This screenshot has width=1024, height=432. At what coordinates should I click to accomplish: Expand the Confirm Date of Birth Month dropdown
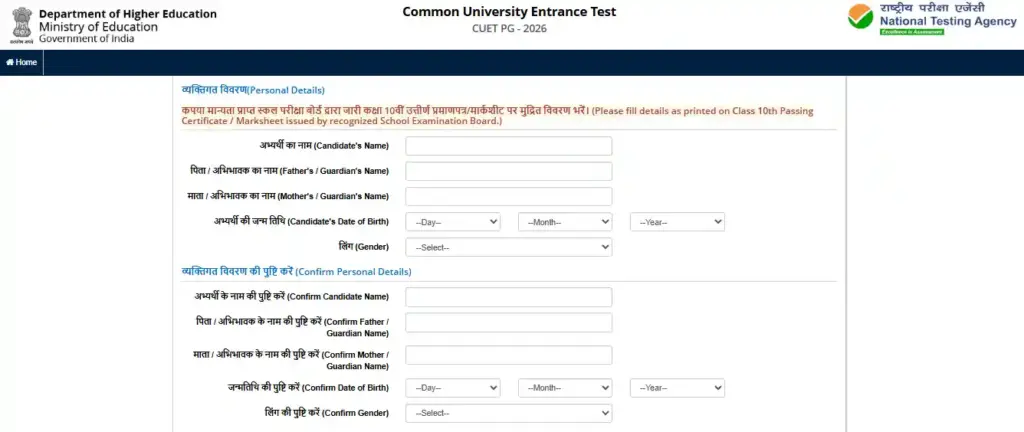564,388
